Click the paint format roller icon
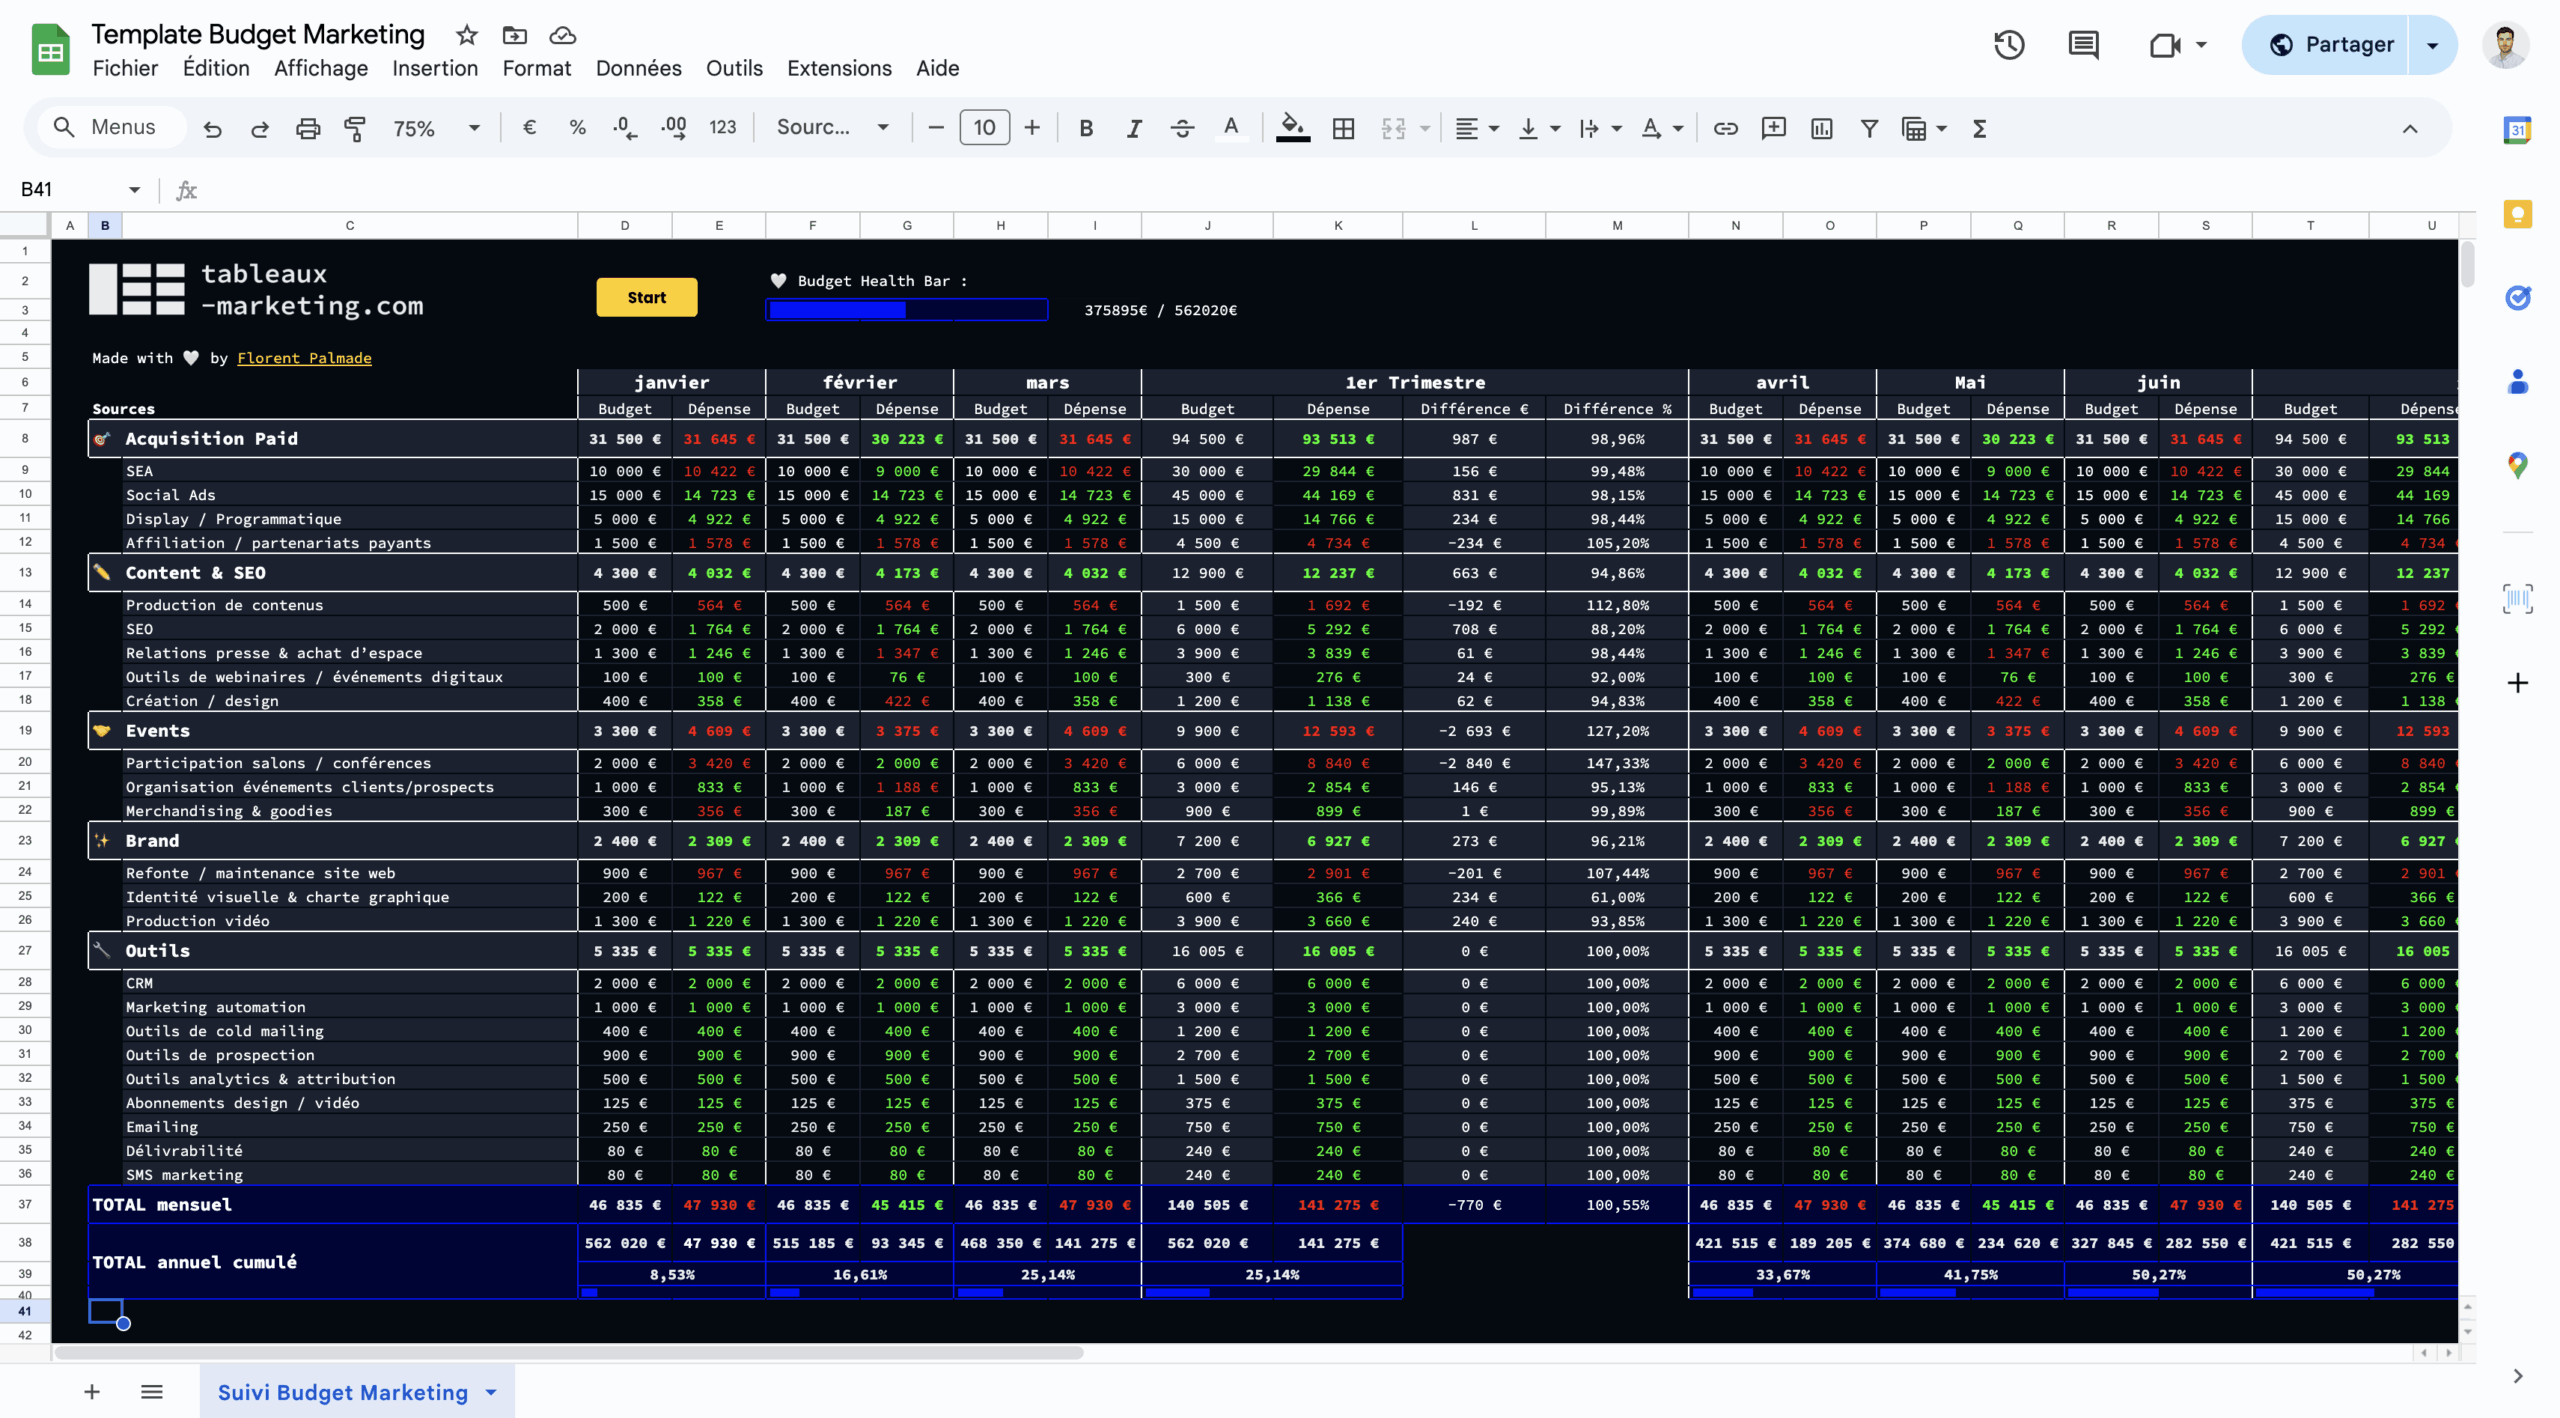Screen dimensions: 2560x1418 (354, 128)
